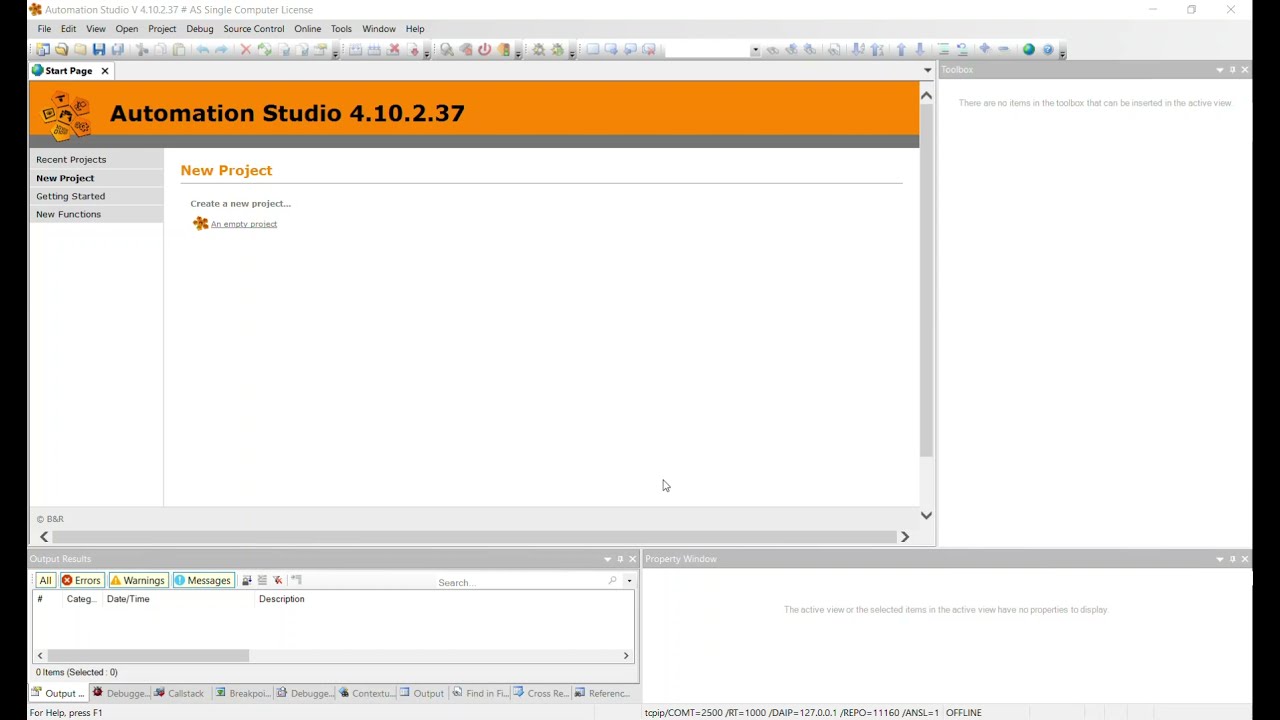Open the Project menu
Screen dimensions: 1280x720
coord(162,29)
